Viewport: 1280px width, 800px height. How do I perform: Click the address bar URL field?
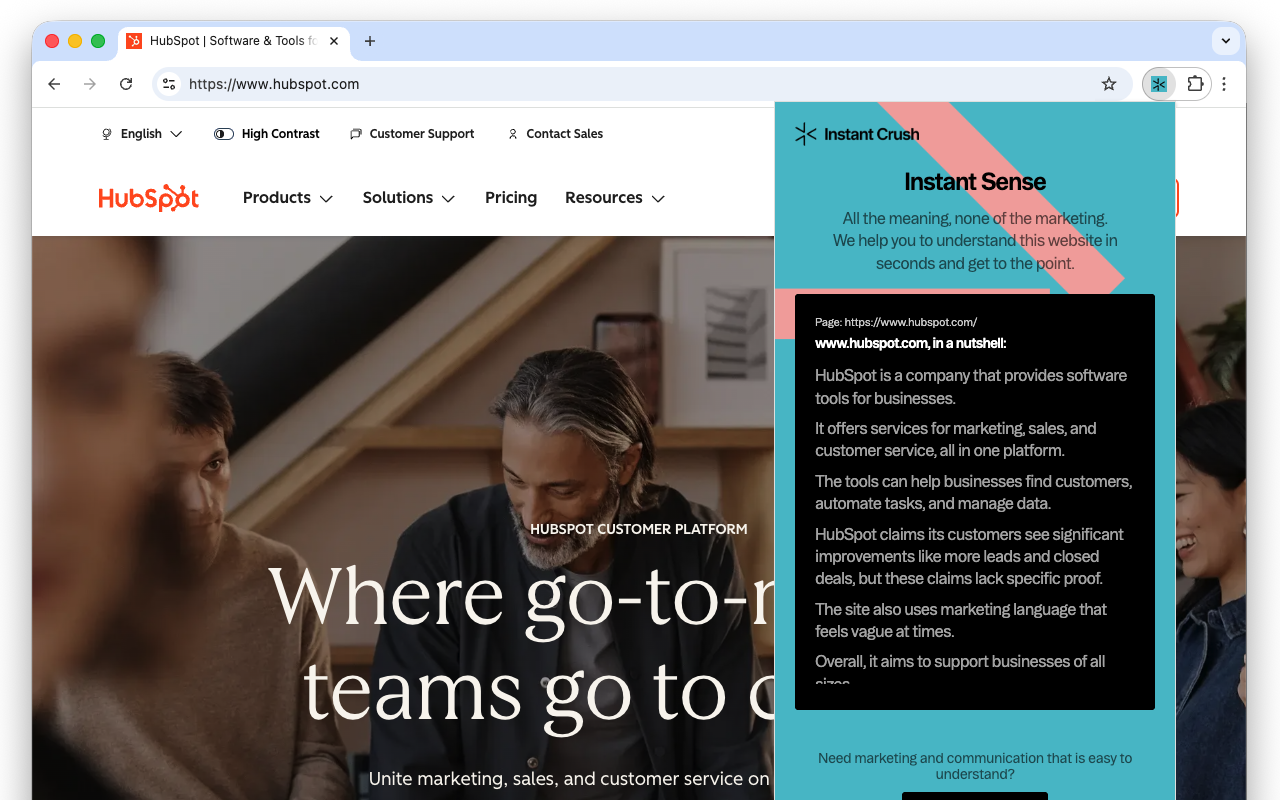tap(600, 84)
